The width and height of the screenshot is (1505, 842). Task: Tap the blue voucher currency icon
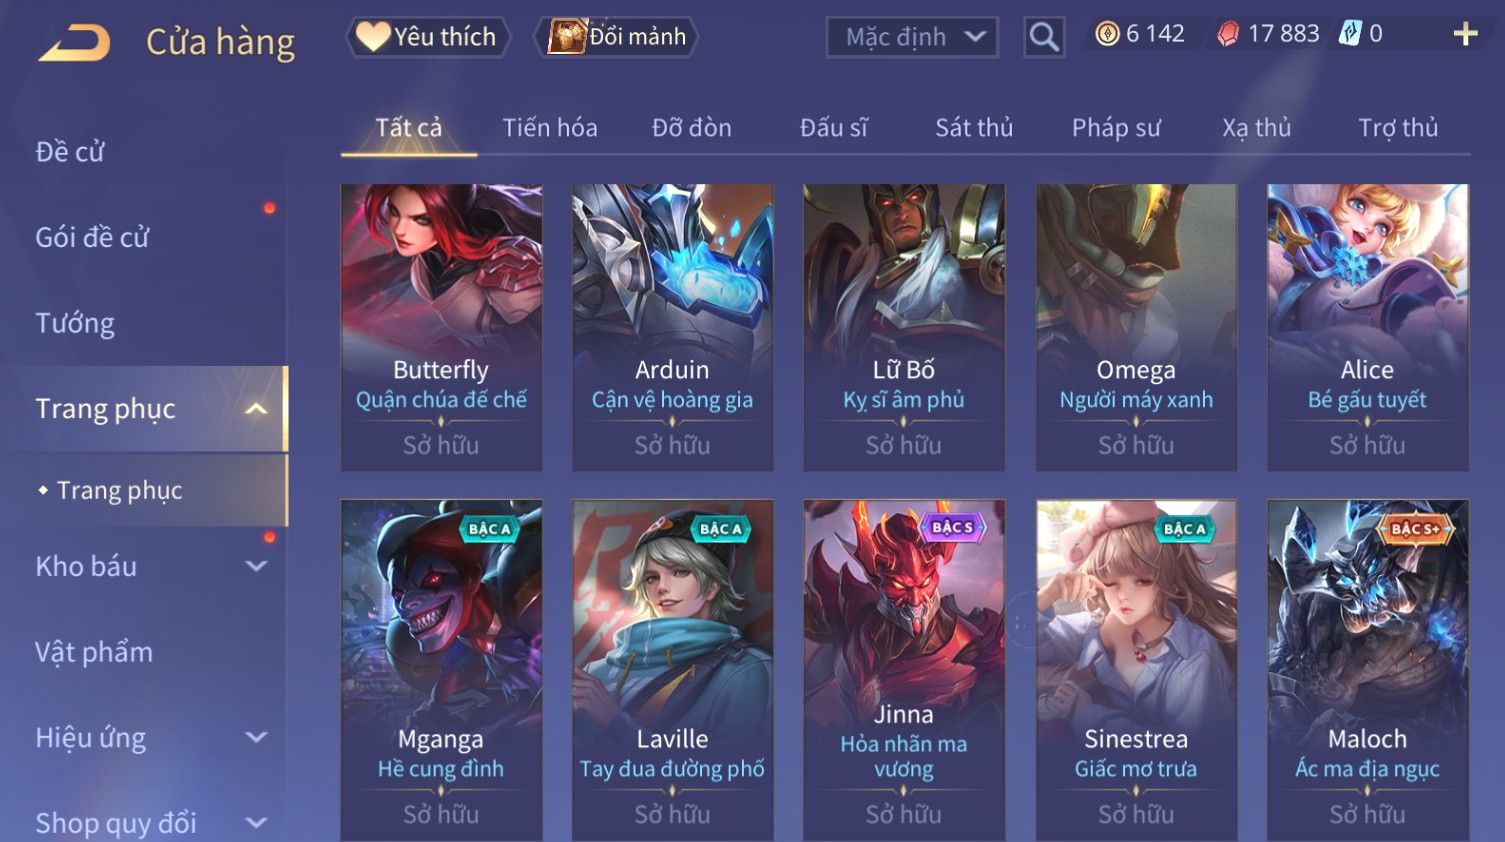[x=1350, y=33]
